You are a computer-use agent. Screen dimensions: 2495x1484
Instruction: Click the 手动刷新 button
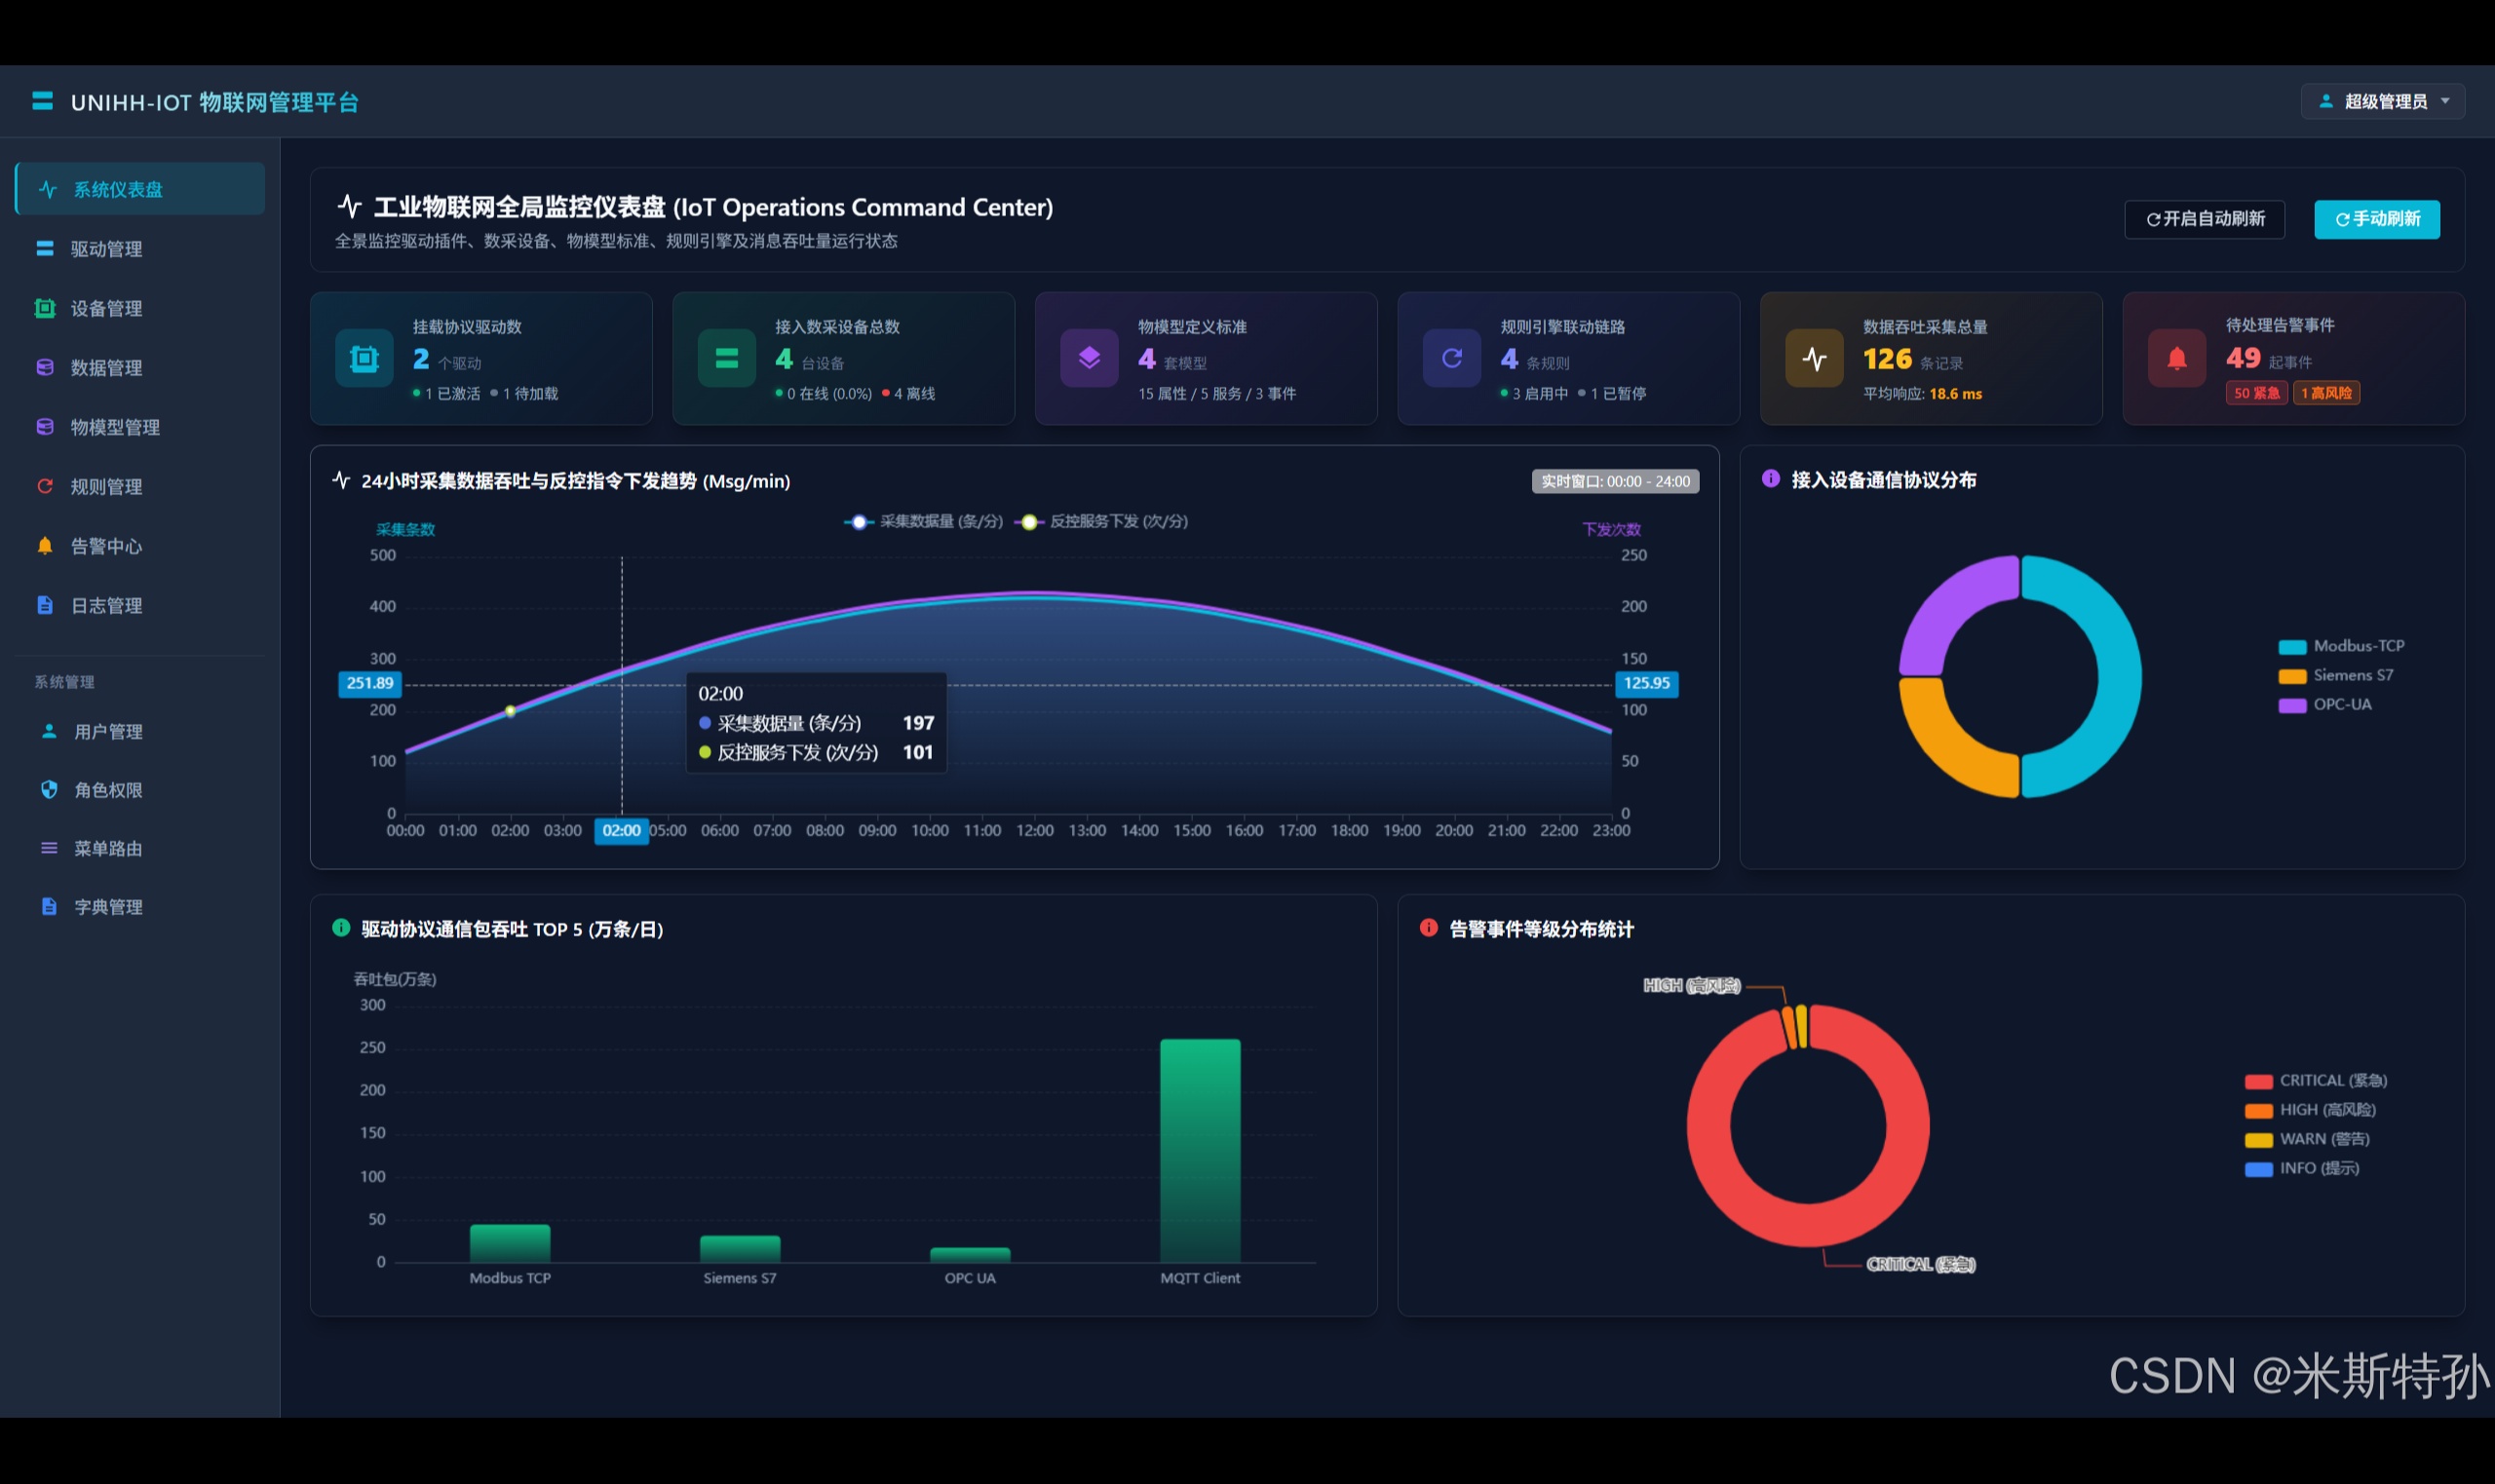click(x=2377, y=219)
